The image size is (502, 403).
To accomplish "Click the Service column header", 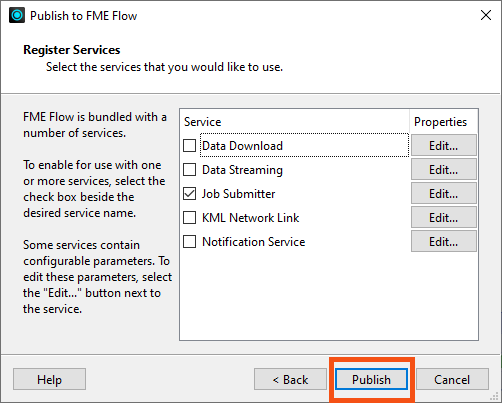I will (203, 122).
